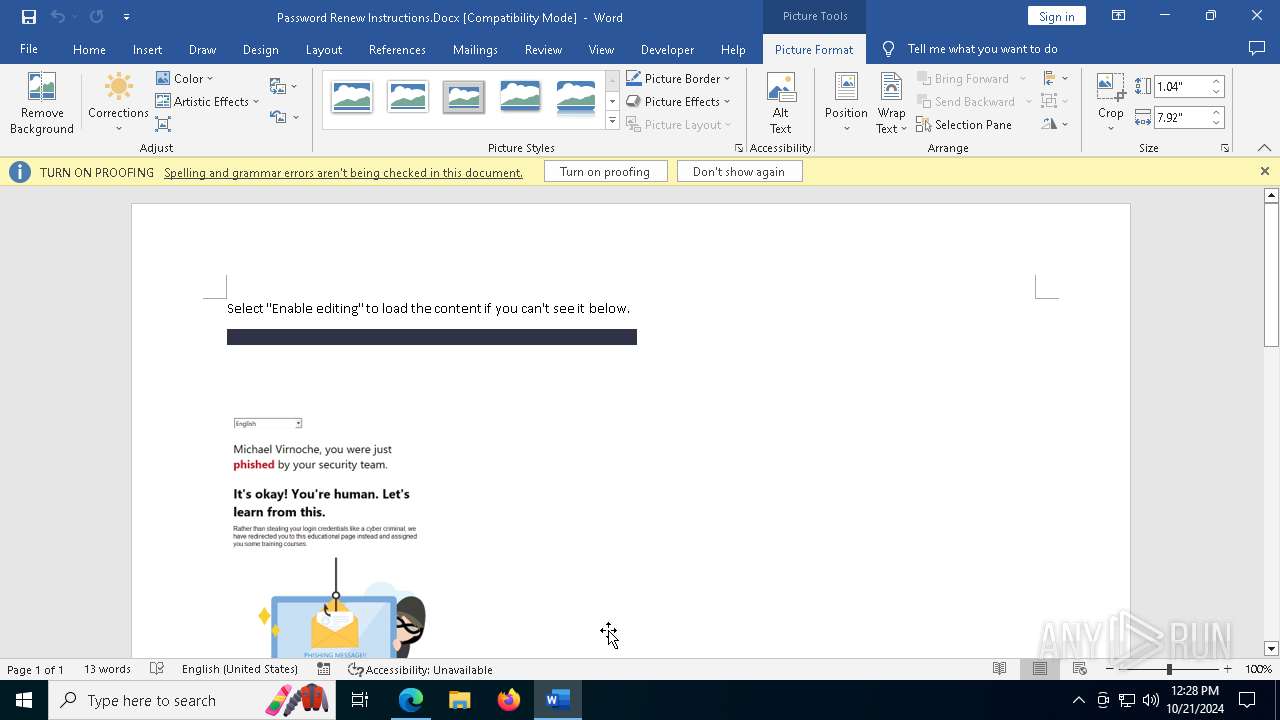Screen dimensions: 1280x720
Task: Click the spelling and grammar errors link
Action: tap(343, 172)
